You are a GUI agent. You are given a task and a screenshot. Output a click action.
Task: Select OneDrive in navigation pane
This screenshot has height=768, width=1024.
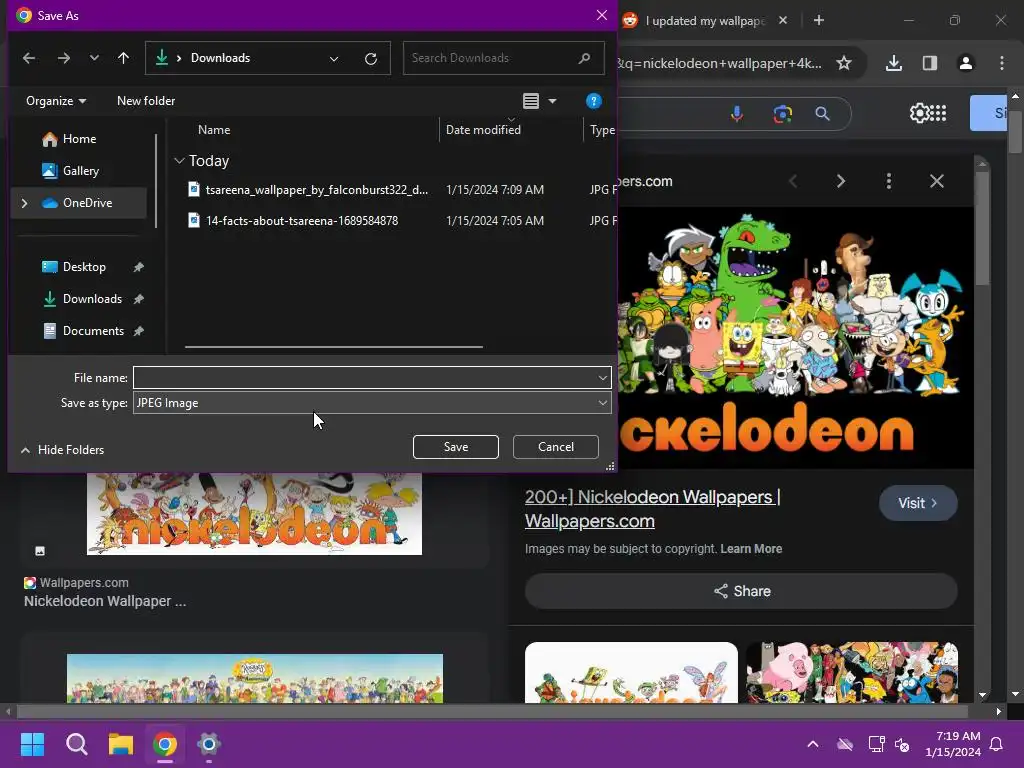coord(87,203)
